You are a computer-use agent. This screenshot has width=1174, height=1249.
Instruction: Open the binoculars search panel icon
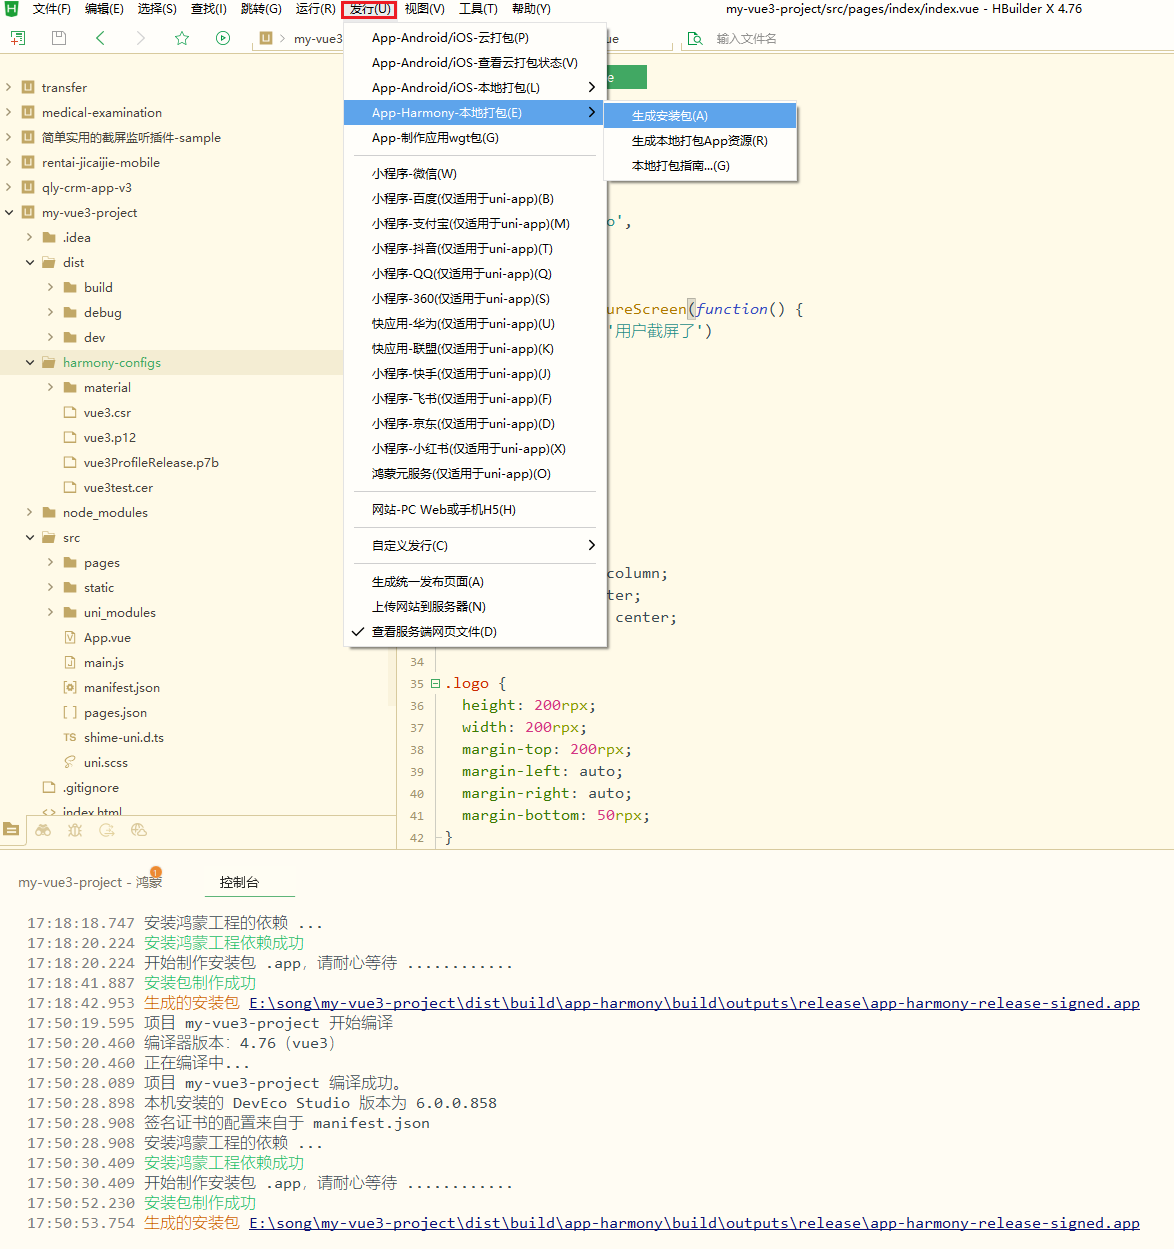tap(43, 830)
